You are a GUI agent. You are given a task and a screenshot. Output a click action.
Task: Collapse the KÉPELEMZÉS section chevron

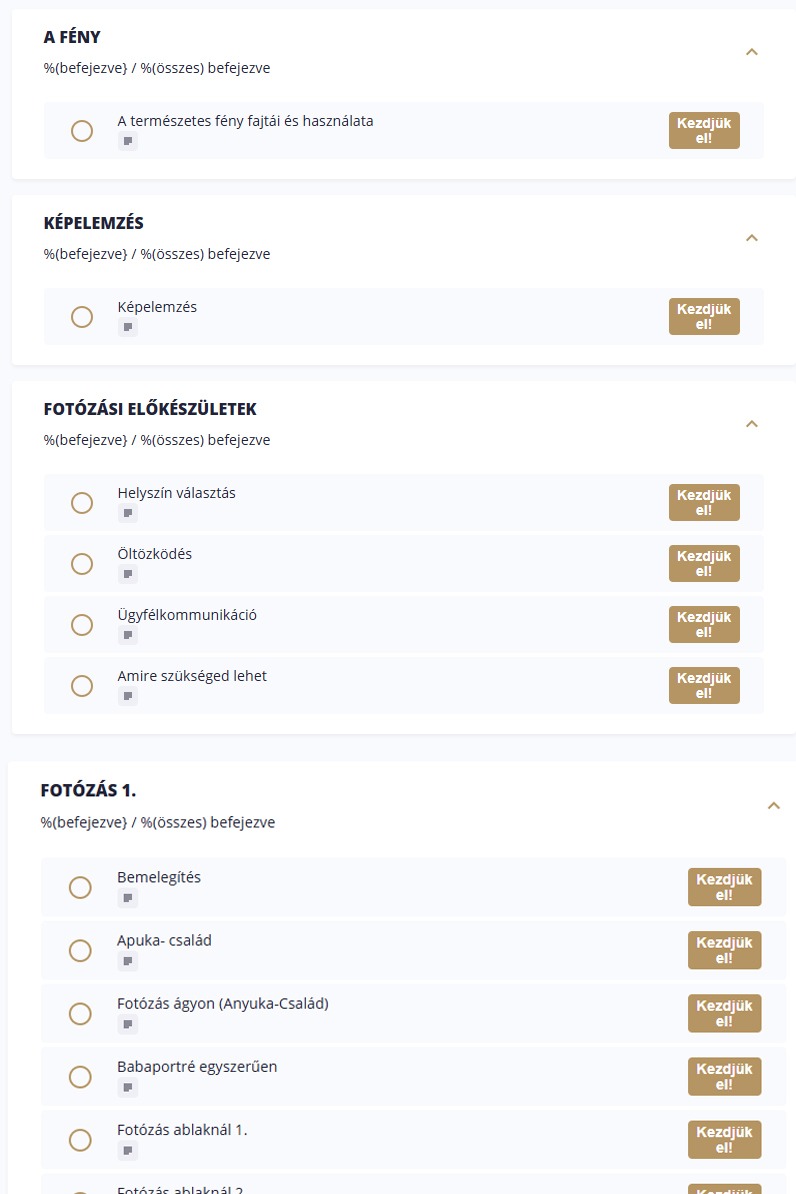pyautogui.click(x=752, y=238)
